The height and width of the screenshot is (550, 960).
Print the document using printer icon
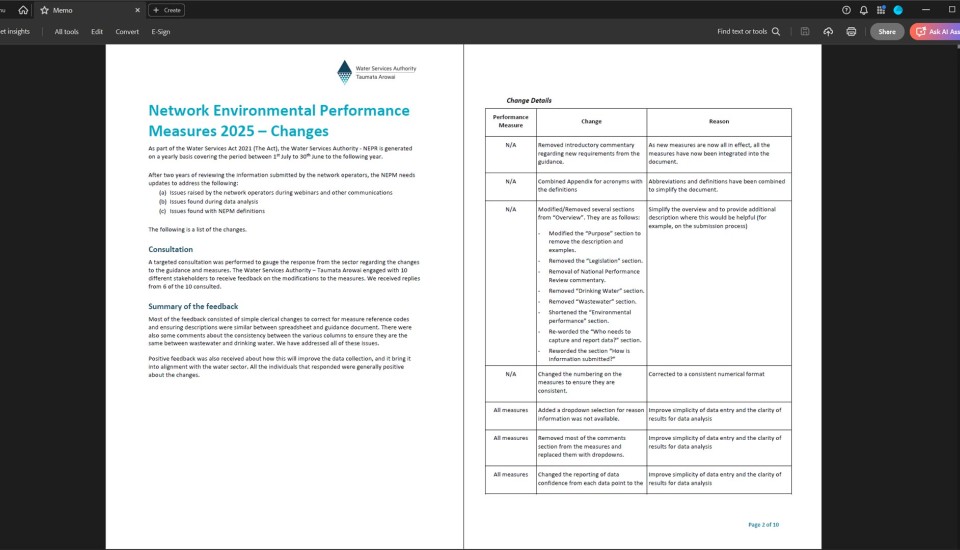(x=851, y=32)
